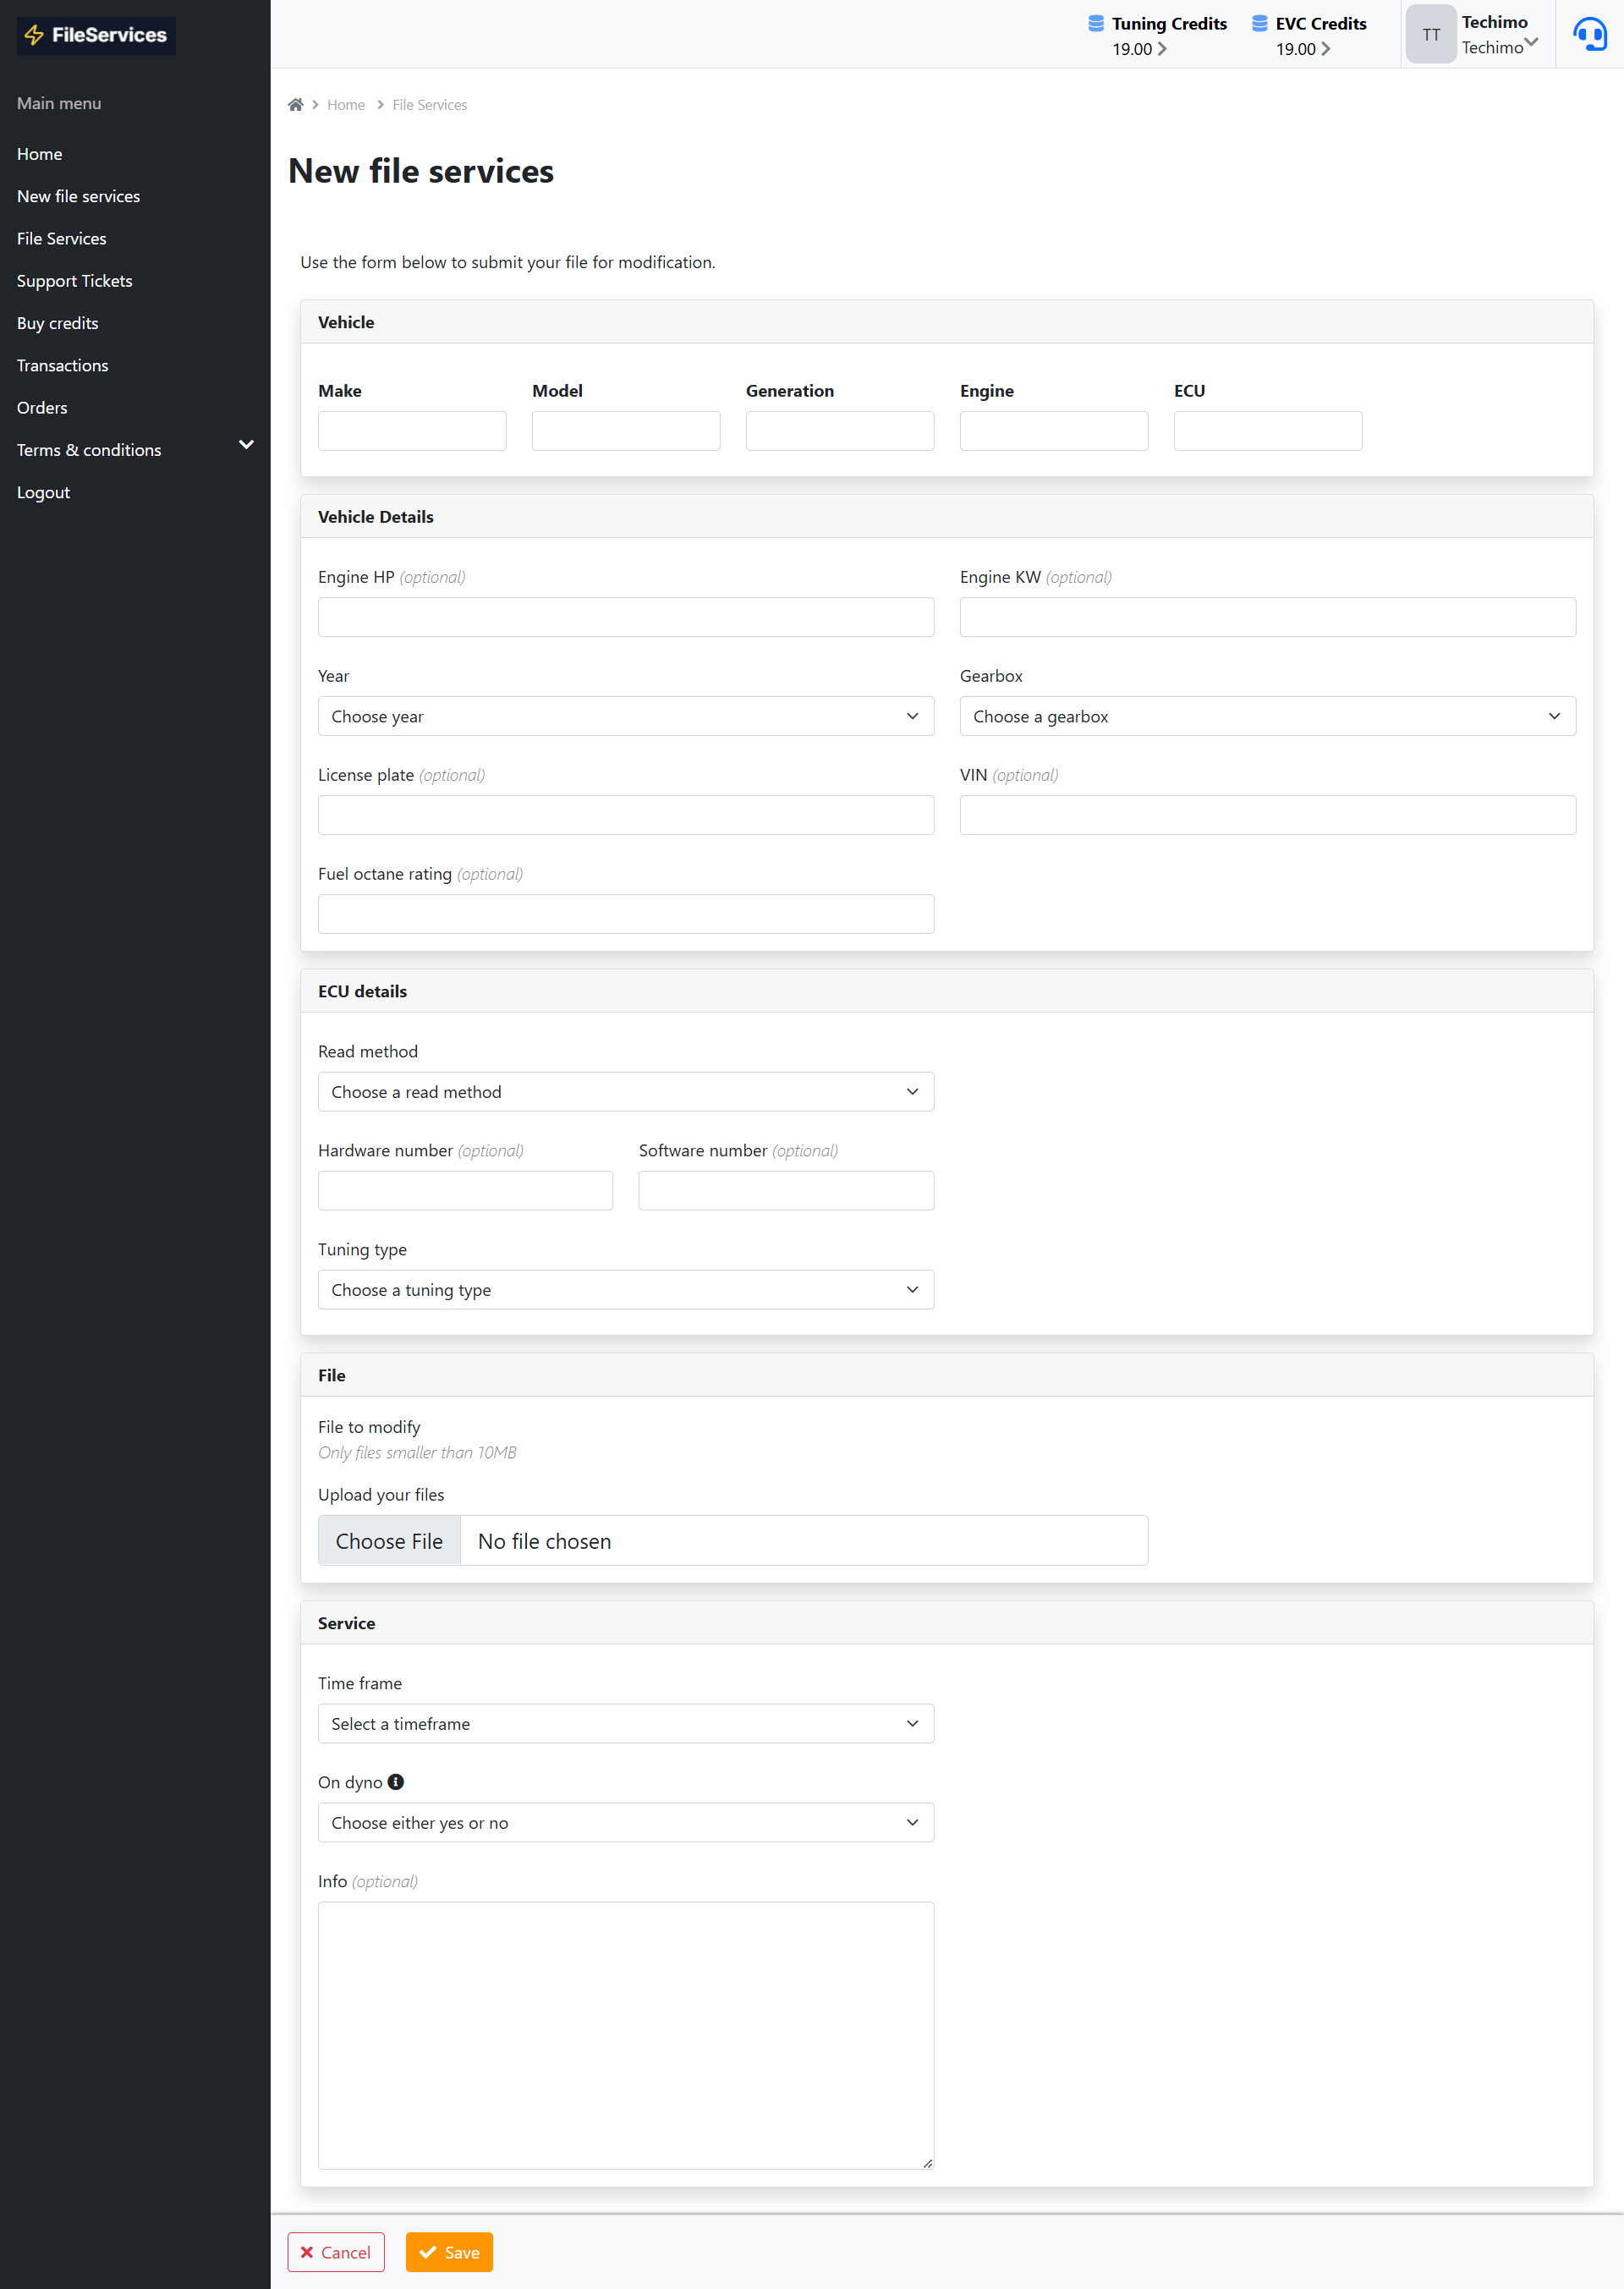1624x2289 pixels.
Task: Click the 'No file chosen' text
Action: pyautogui.click(x=545, y=1541)
